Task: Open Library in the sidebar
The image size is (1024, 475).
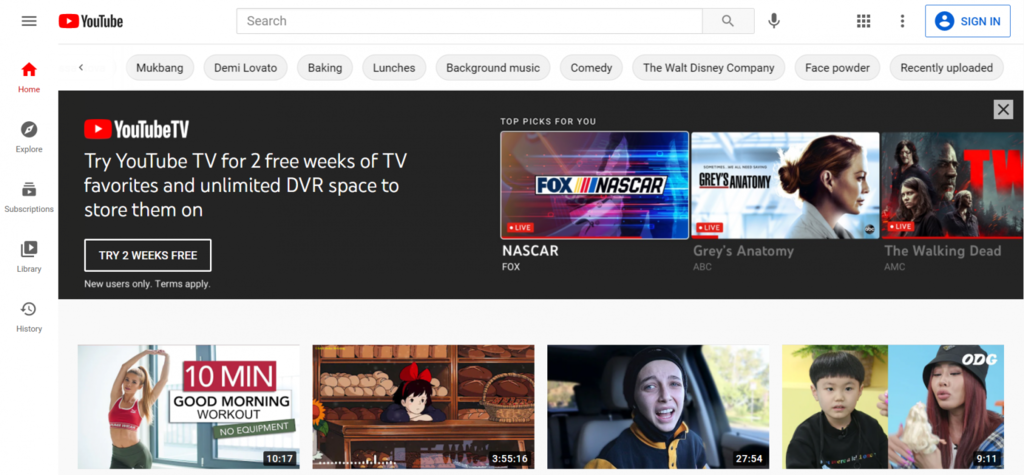Action: coord(29,256)
